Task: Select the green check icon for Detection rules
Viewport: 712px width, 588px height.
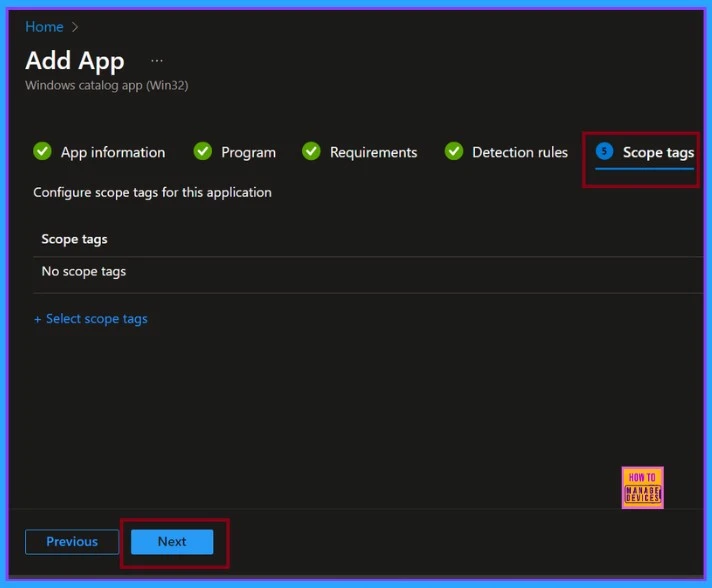Action: (454, 151)
